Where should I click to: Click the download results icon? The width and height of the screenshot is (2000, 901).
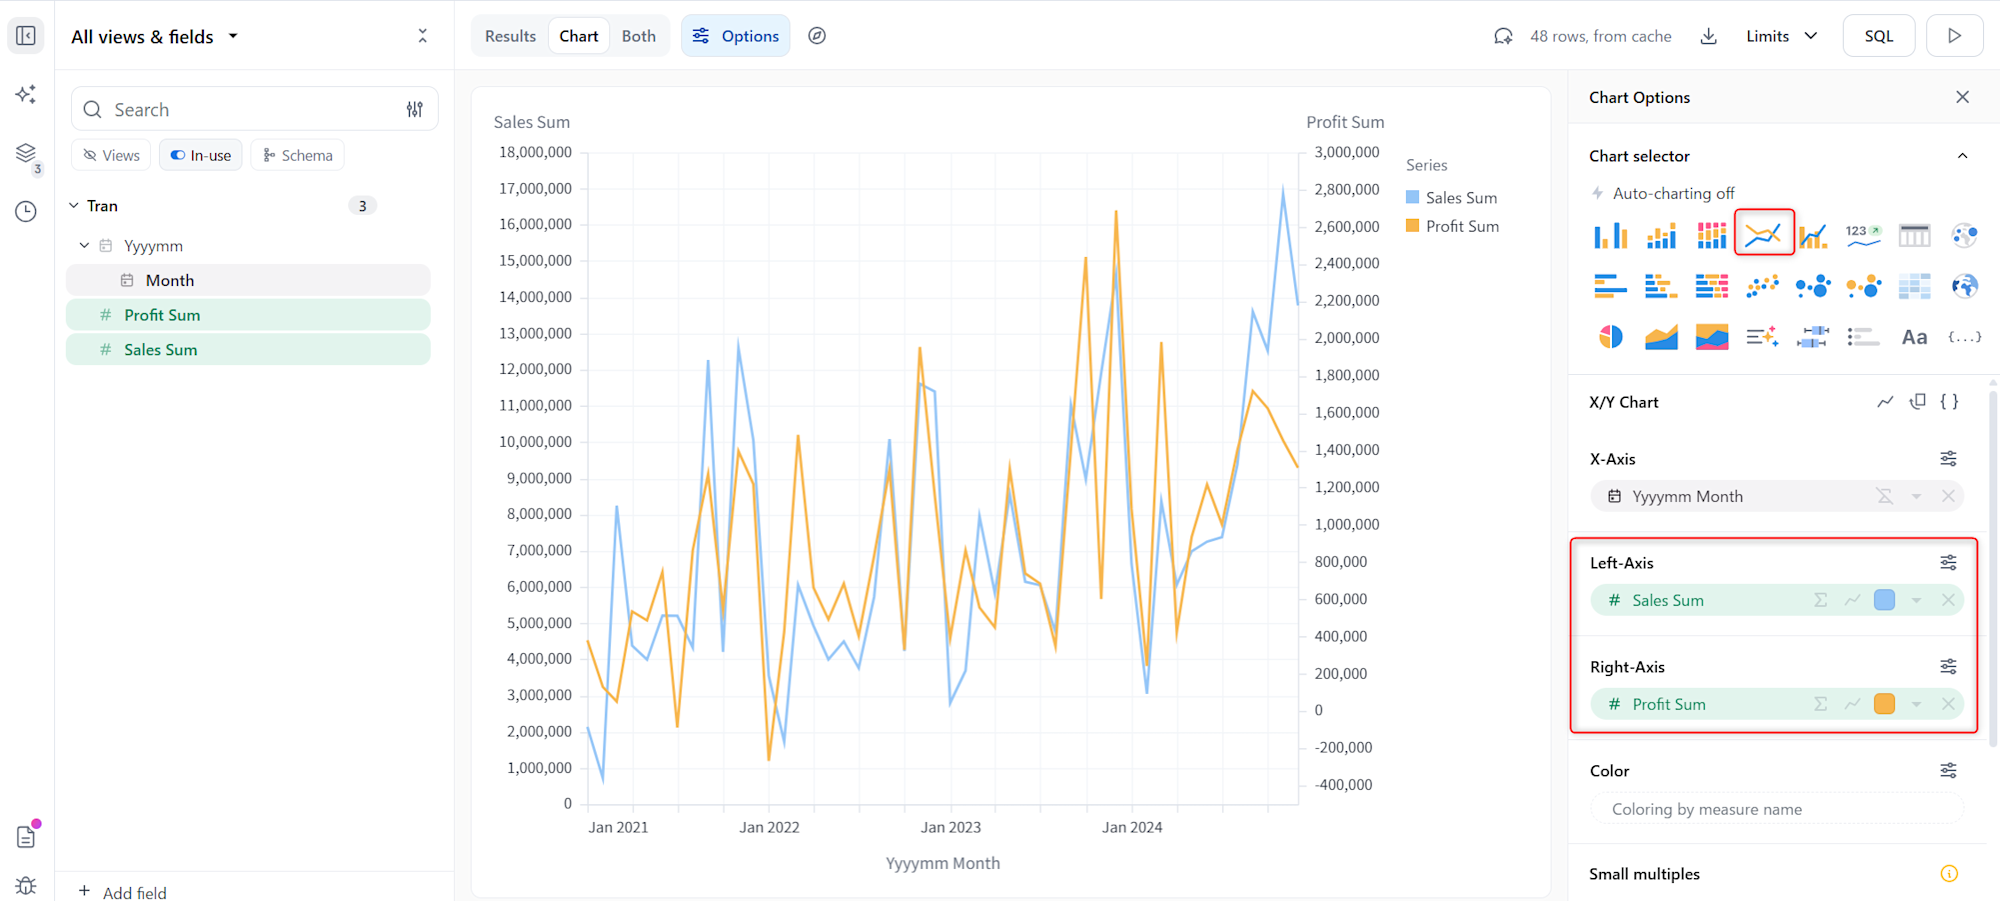[x=1709, y=36]
